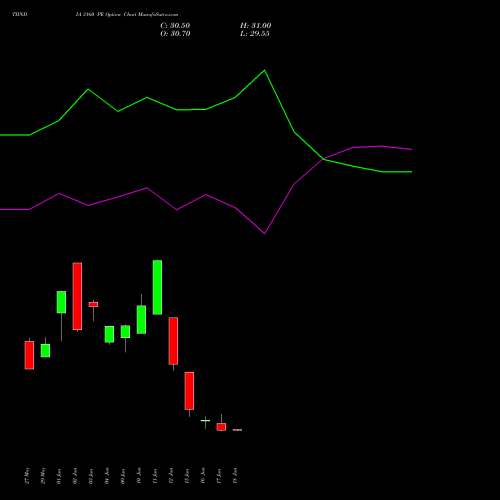This screenshot has width=500, height=500.
Task: Select the tall green candlestick above 11 Jun
Action: (x=157, y=287)
